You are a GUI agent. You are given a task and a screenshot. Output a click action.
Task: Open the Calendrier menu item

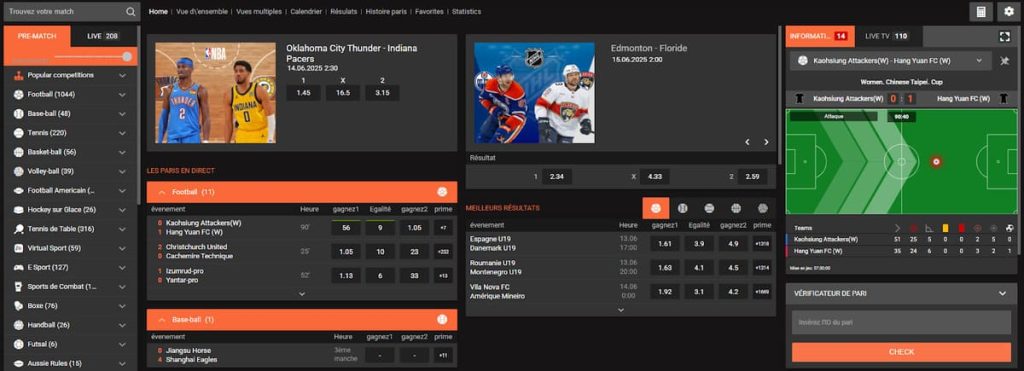(306, 12)
